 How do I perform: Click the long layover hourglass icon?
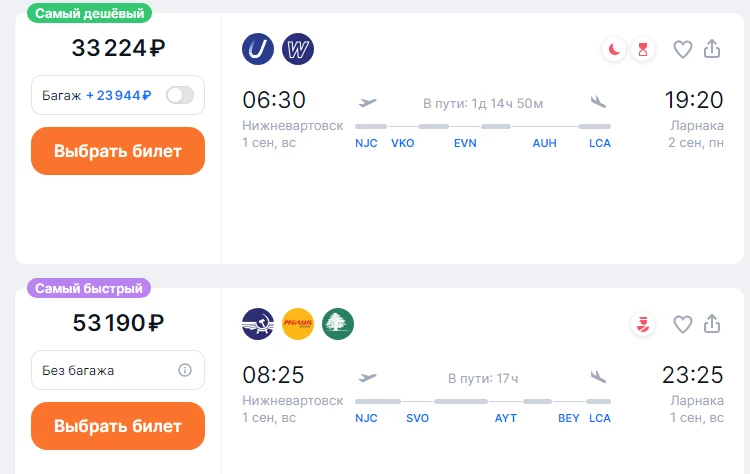pos(643,49)
